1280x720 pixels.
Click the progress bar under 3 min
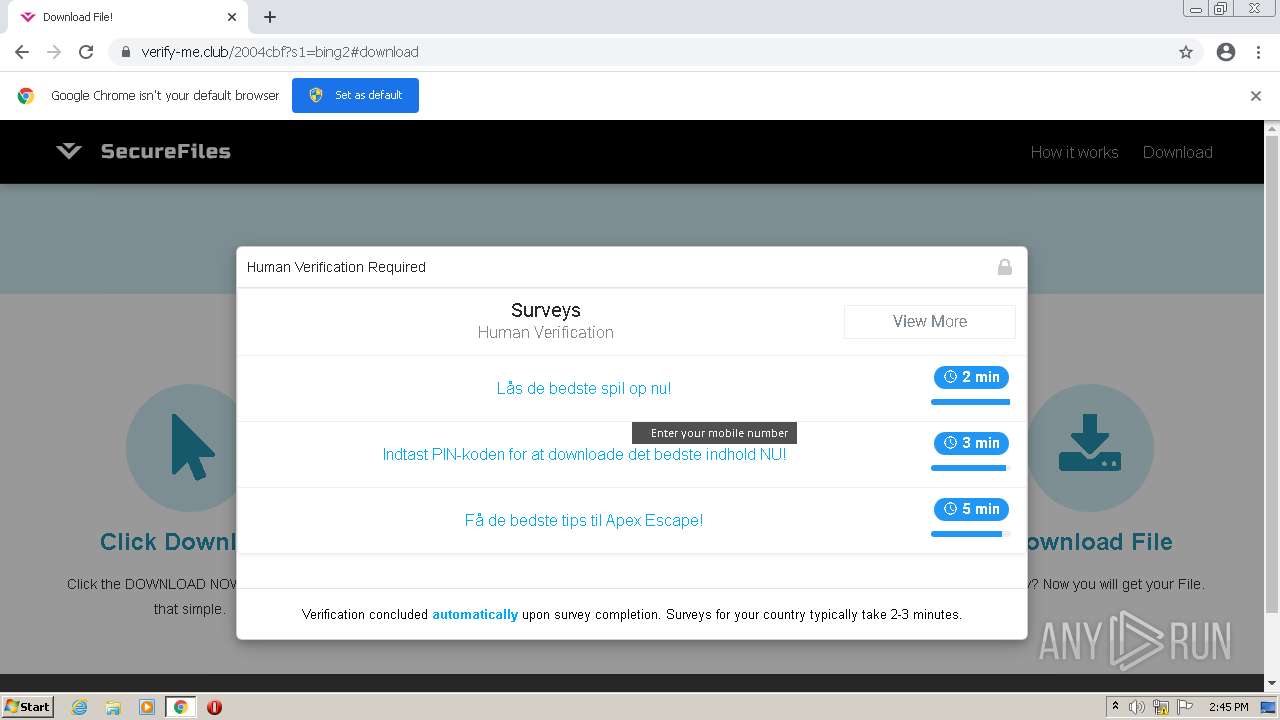pyautogui.click(x=970, y=468)
